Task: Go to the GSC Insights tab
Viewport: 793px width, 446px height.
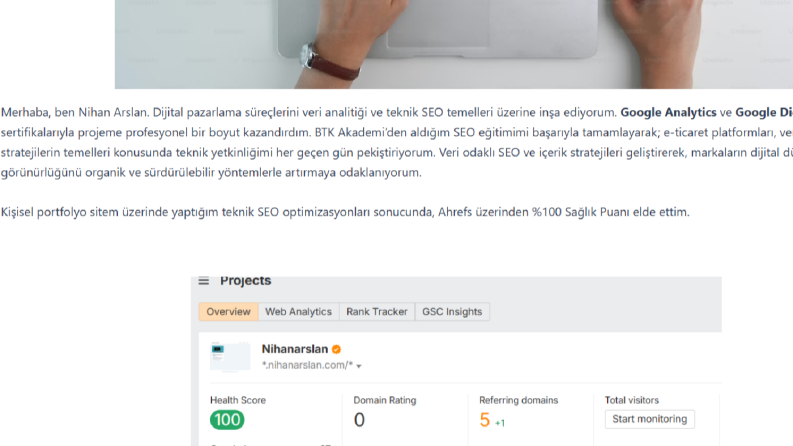Action: (452, 311)
